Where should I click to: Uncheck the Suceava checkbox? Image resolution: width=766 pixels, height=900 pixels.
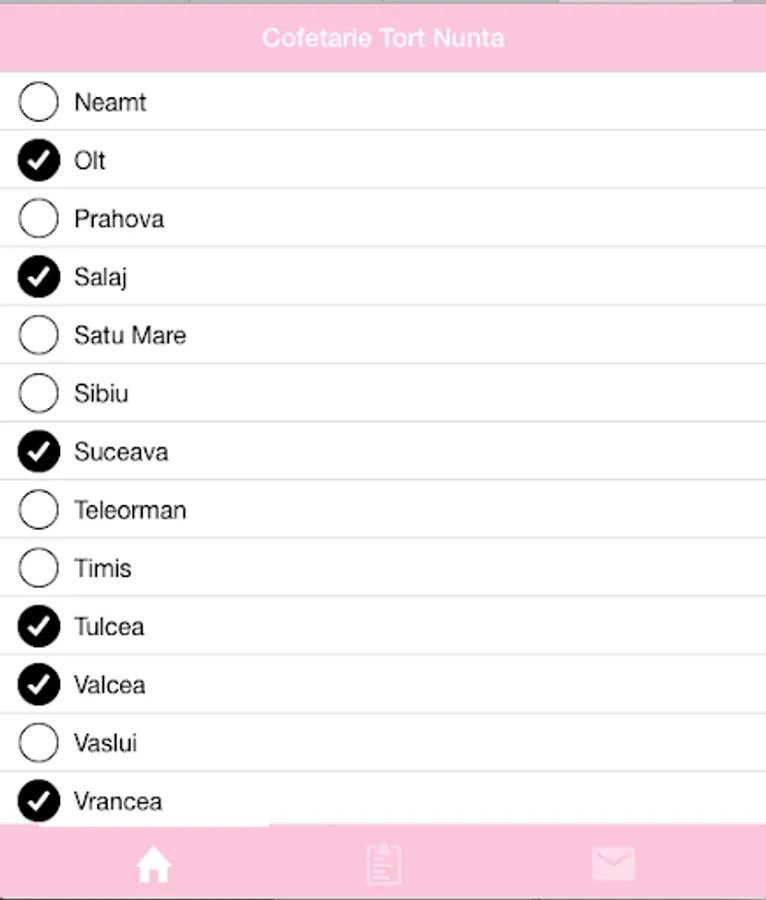click(x=39, y=452)
